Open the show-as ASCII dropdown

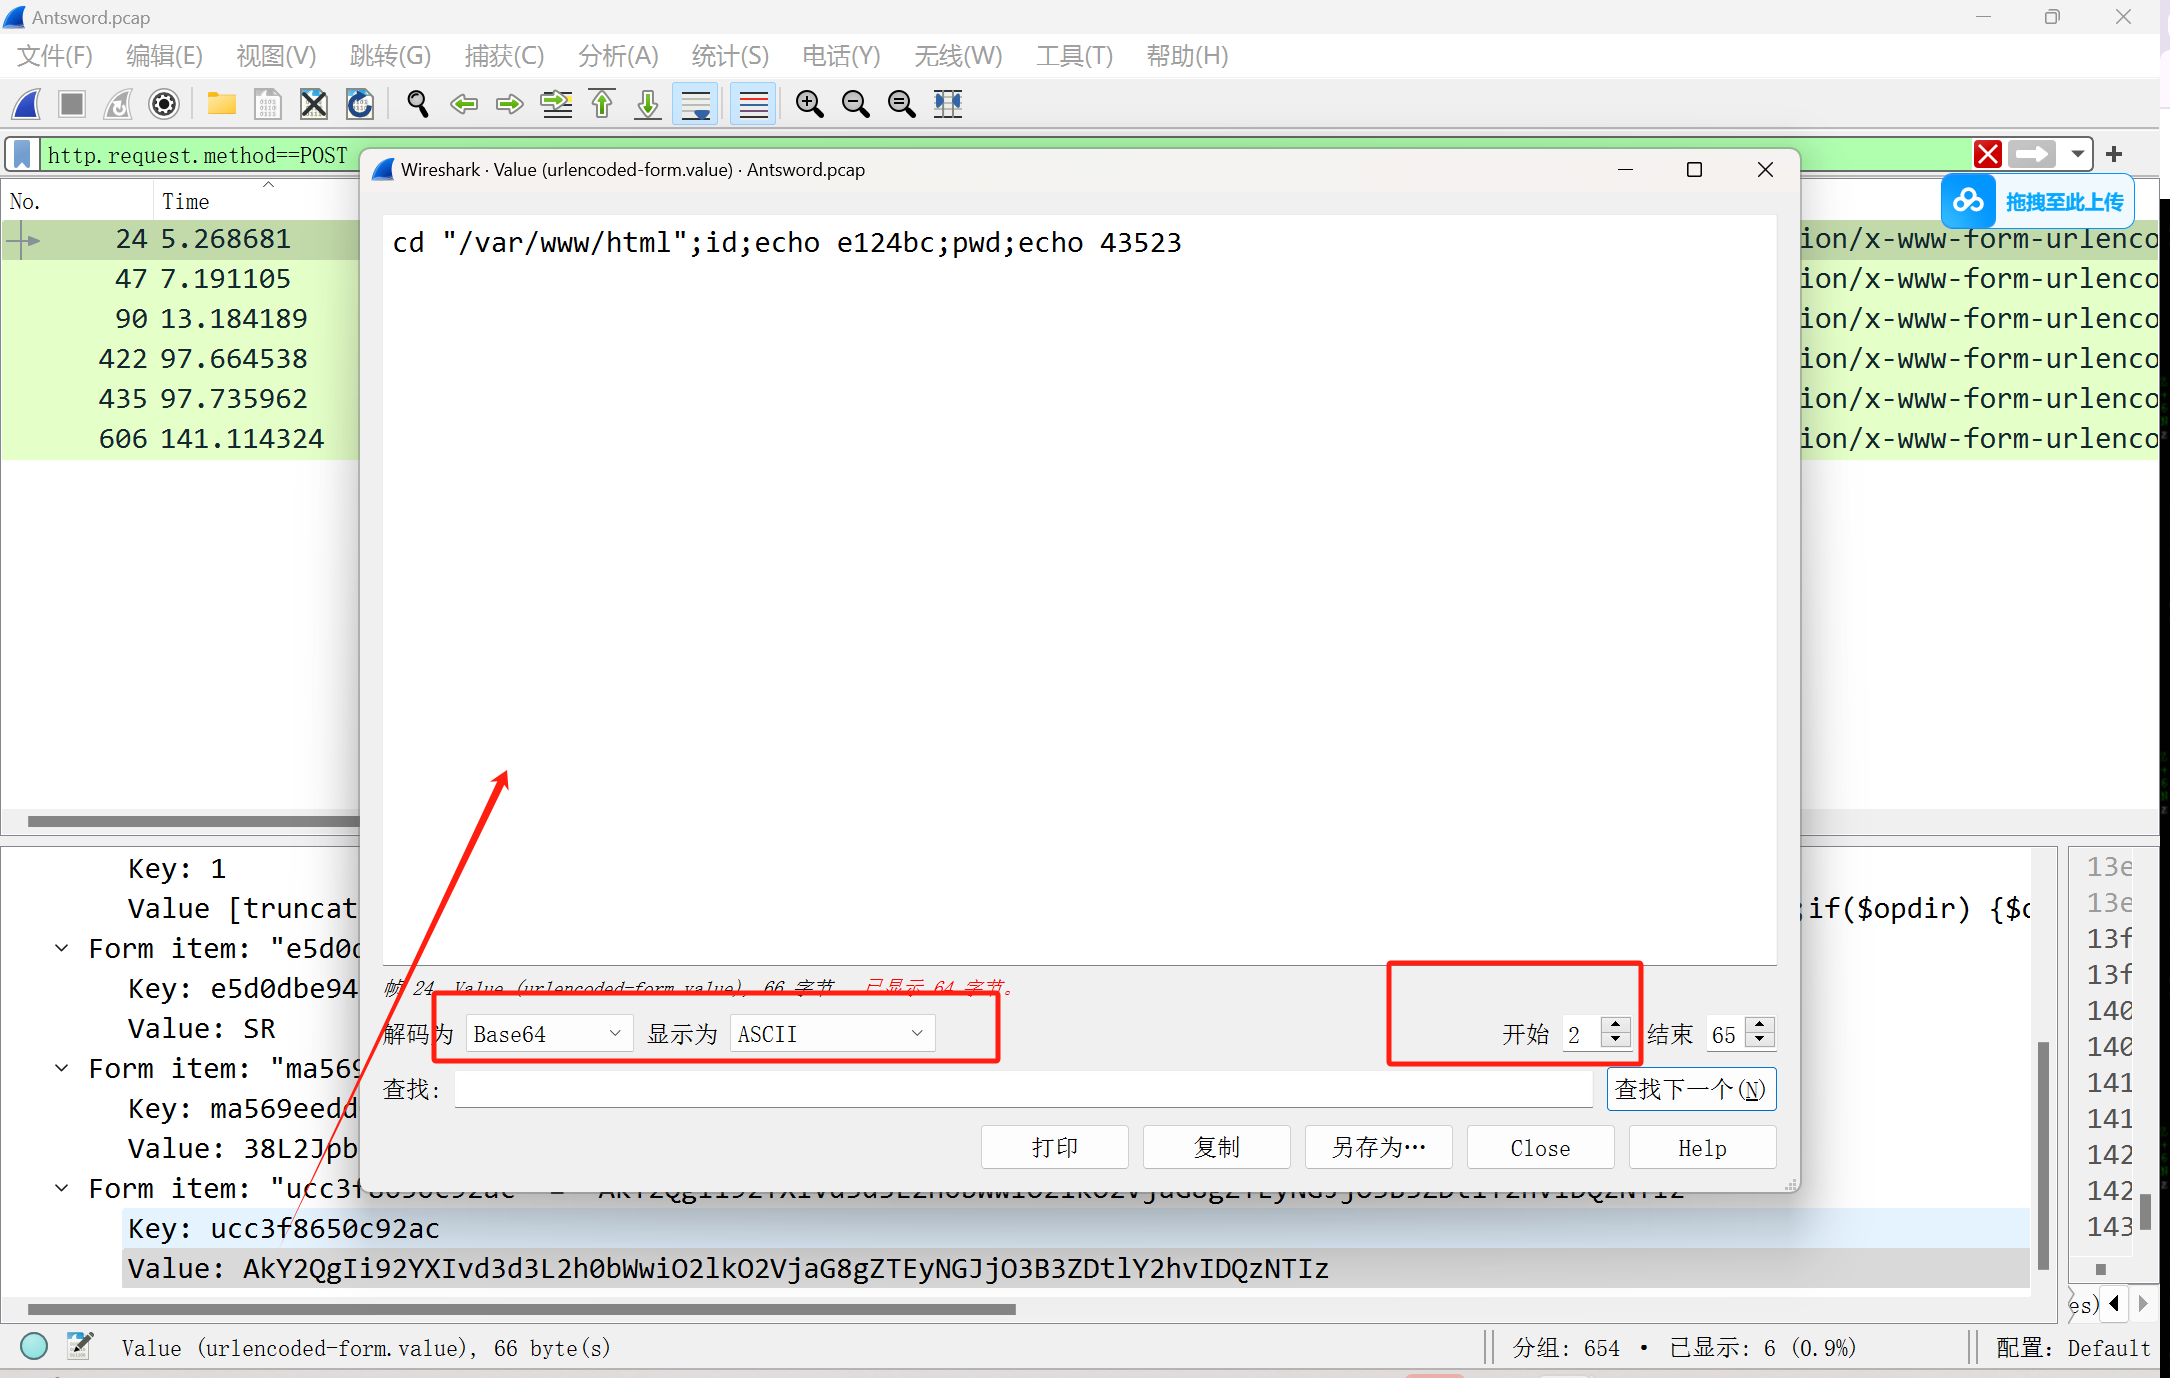click(x=831, y=1034)
